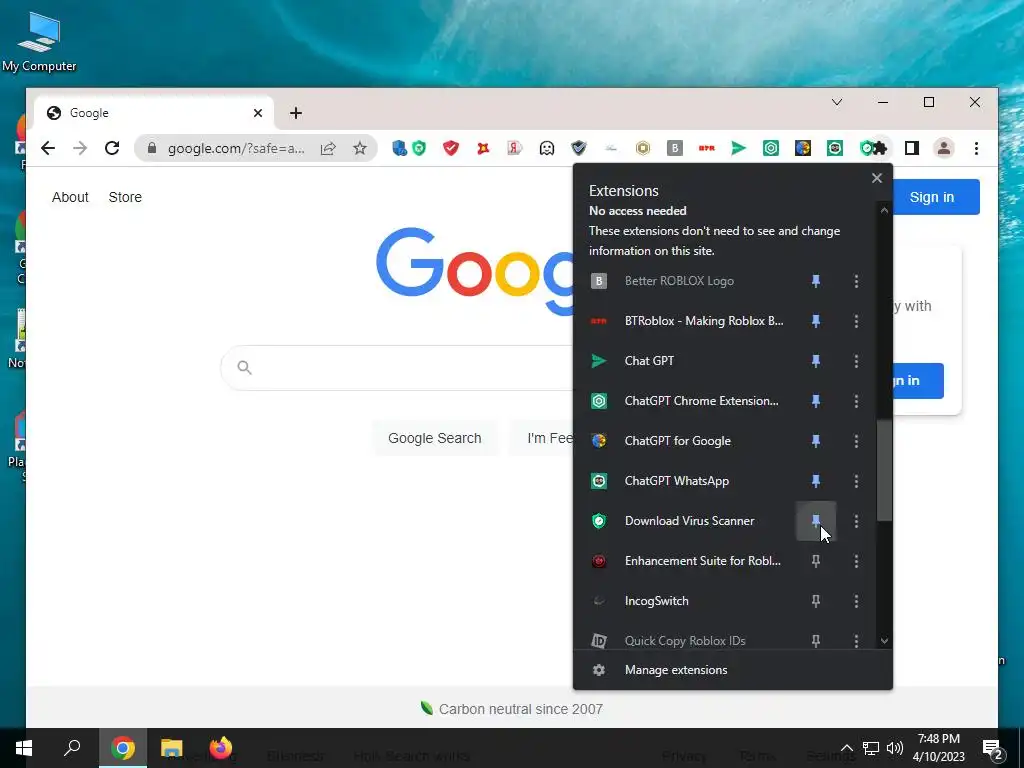Screen dimensions: 1024x768
Task: Open more options for Enhancement Suite
Action: (856, 561)
